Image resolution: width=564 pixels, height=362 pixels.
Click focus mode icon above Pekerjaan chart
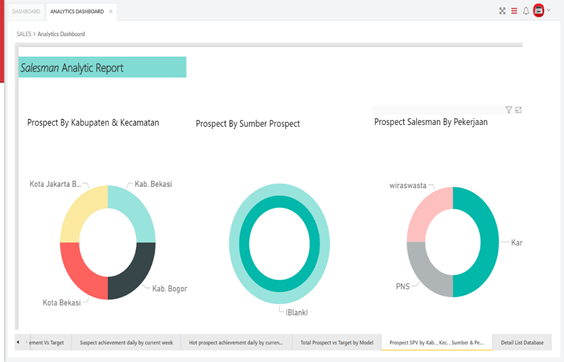click(x=518, y=110)
